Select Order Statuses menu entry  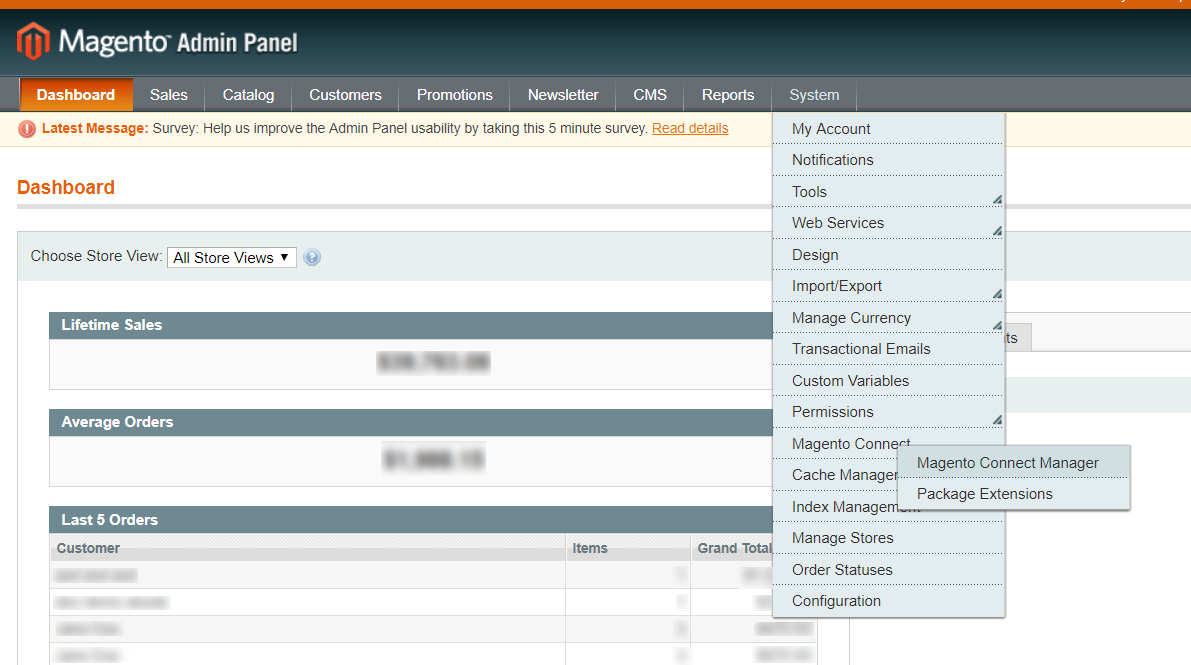coord(888,570)
